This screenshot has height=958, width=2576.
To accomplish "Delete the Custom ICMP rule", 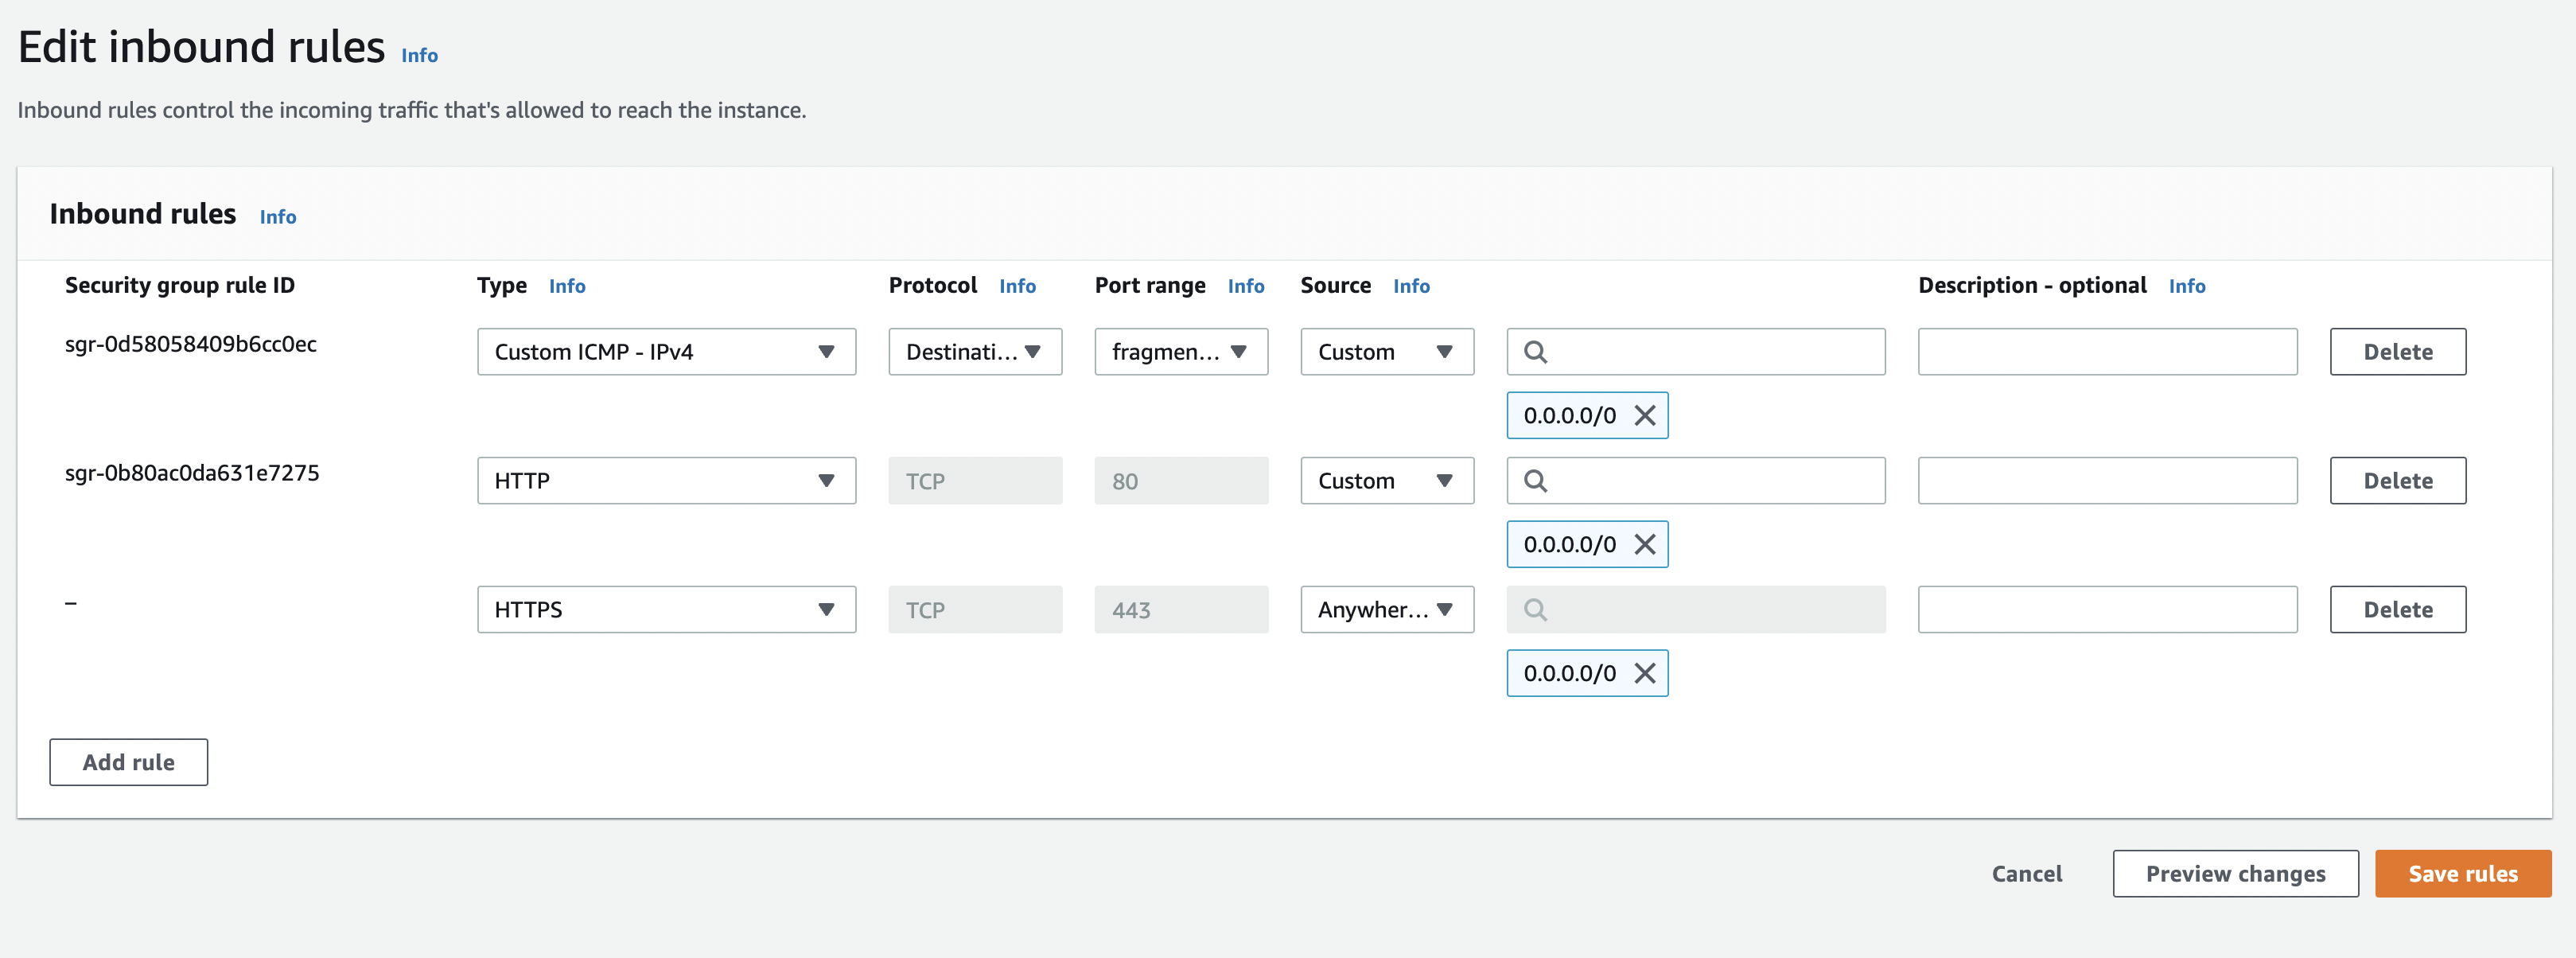I will 2397,352.
